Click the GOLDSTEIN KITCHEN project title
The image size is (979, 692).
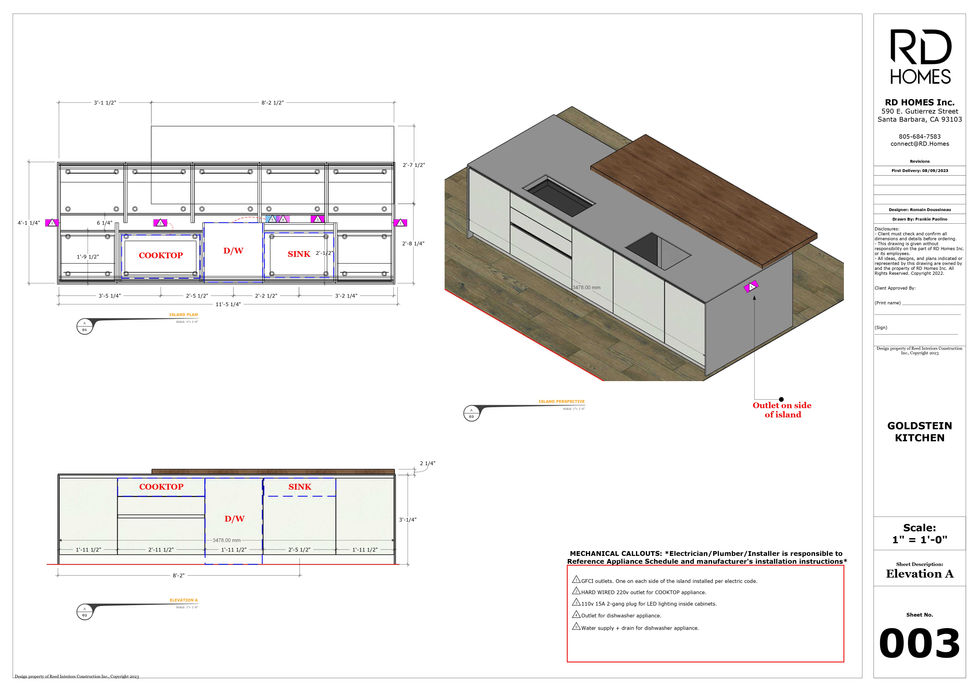(x=920, y=432)
